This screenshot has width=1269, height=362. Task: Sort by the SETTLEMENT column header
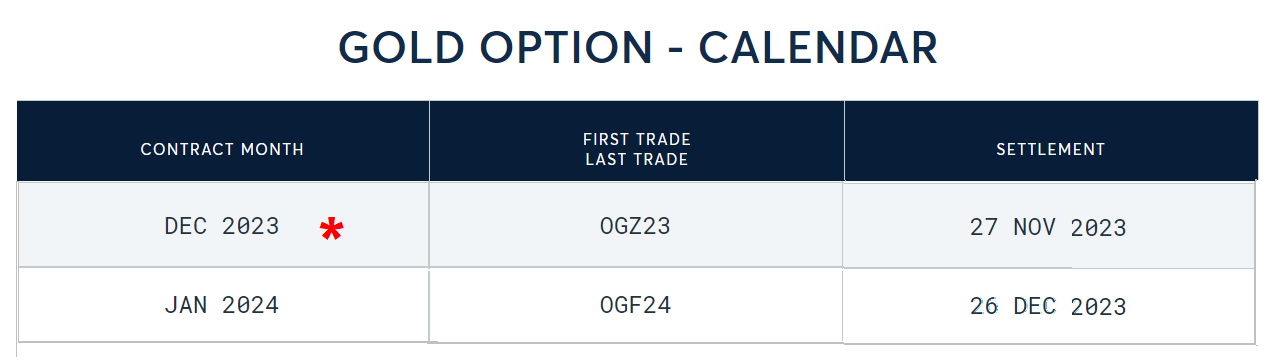[1051, 149]
